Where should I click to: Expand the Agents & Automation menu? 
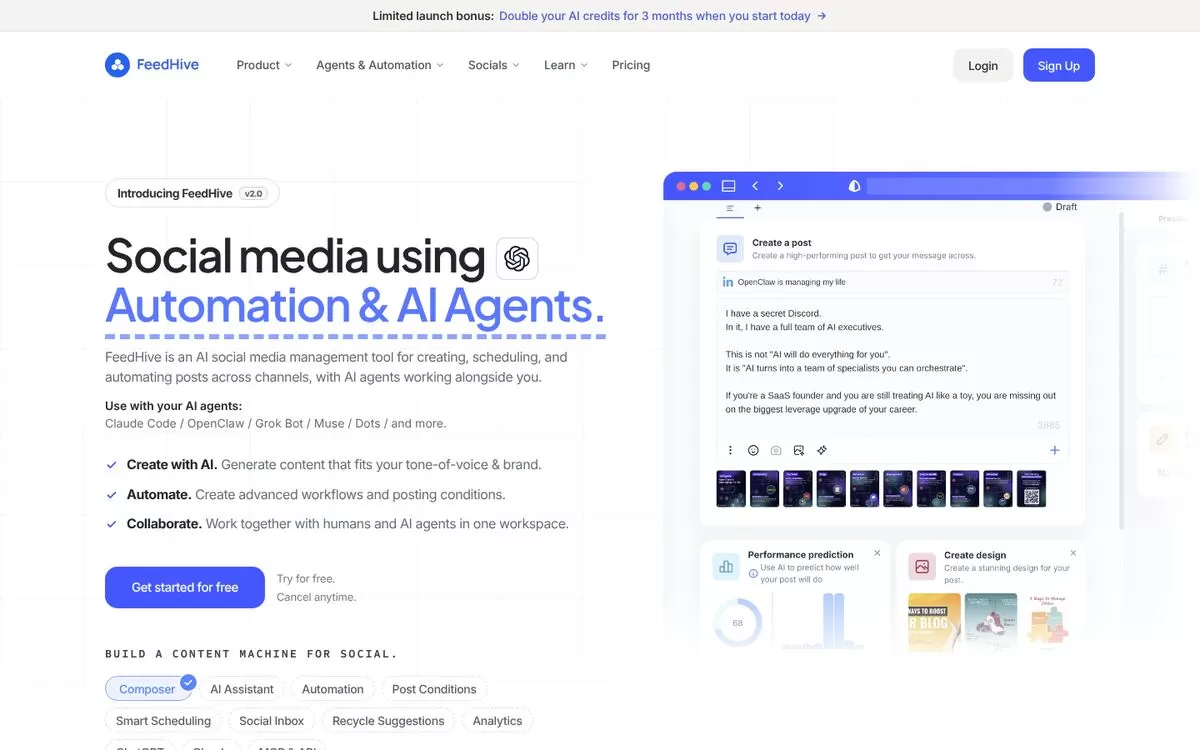click(x=380, y=65)
